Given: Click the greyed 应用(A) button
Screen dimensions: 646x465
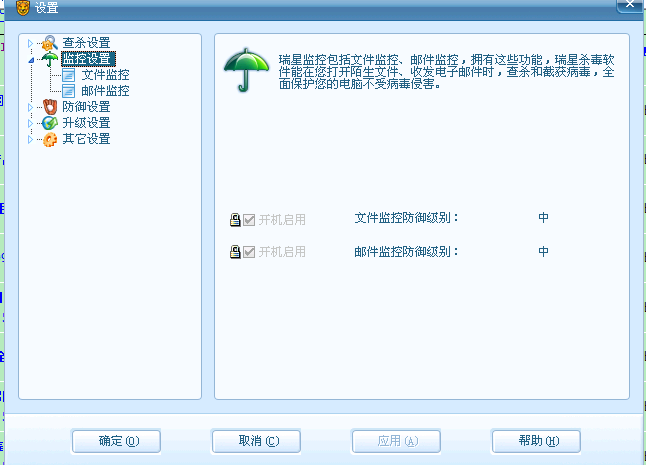Looking at the screenshot, I should (396, 442).
